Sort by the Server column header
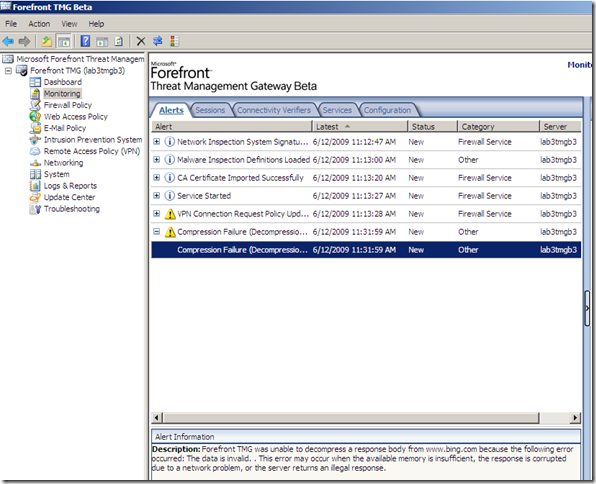Viewport: 596px width, 484px height. tap(560, 127)
